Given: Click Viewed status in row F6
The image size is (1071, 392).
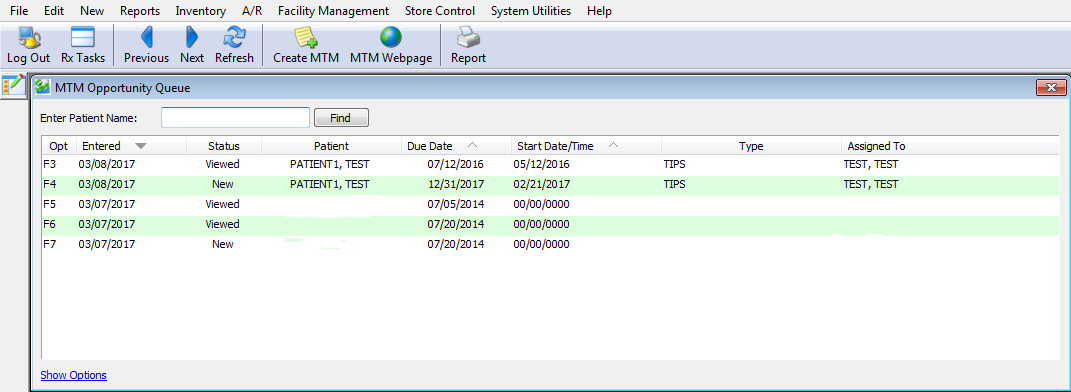Looking at the screenshot, I should click(223, 224).
